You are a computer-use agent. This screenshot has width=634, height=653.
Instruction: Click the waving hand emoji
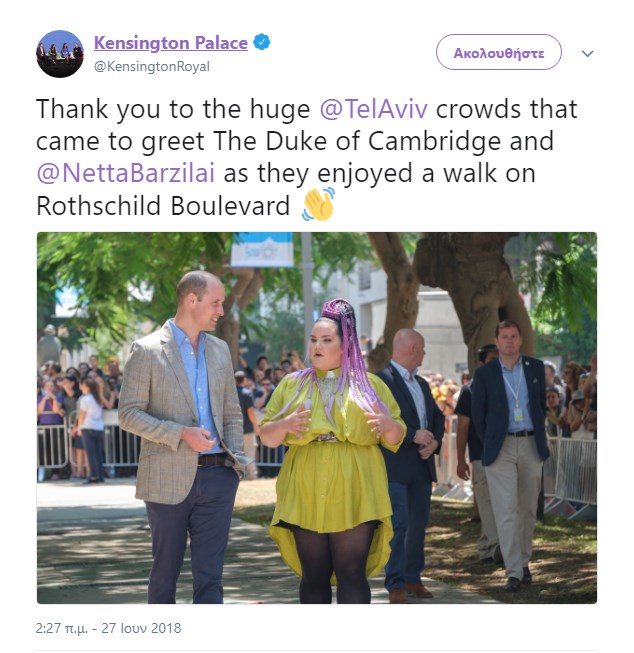318,204
